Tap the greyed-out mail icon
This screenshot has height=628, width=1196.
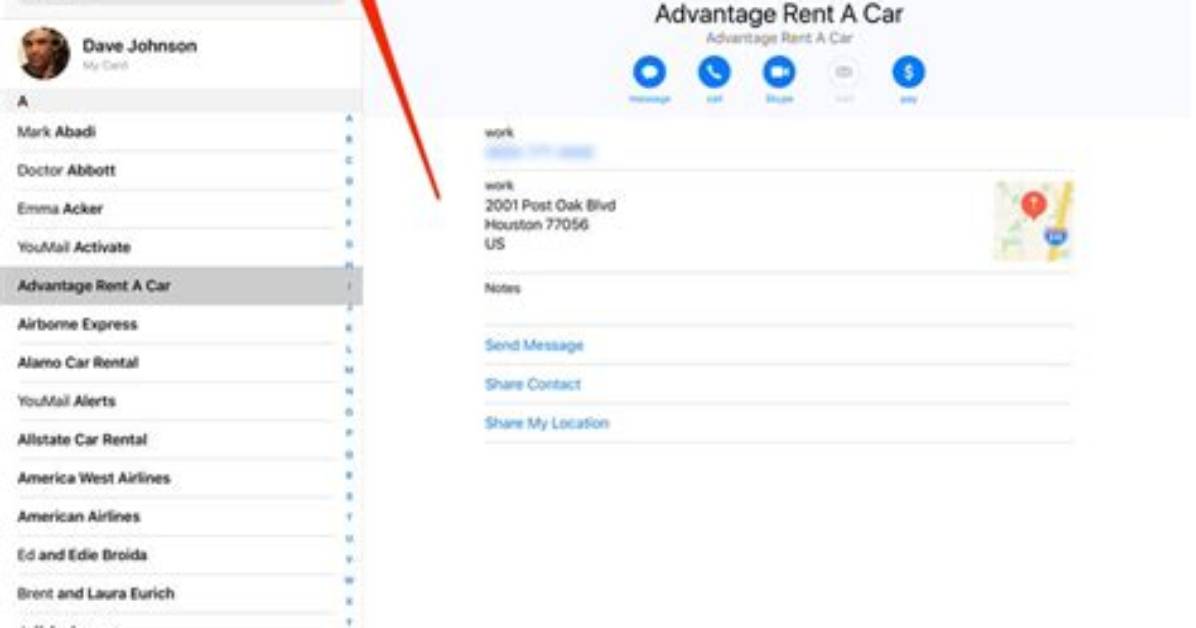click(844, 72)
